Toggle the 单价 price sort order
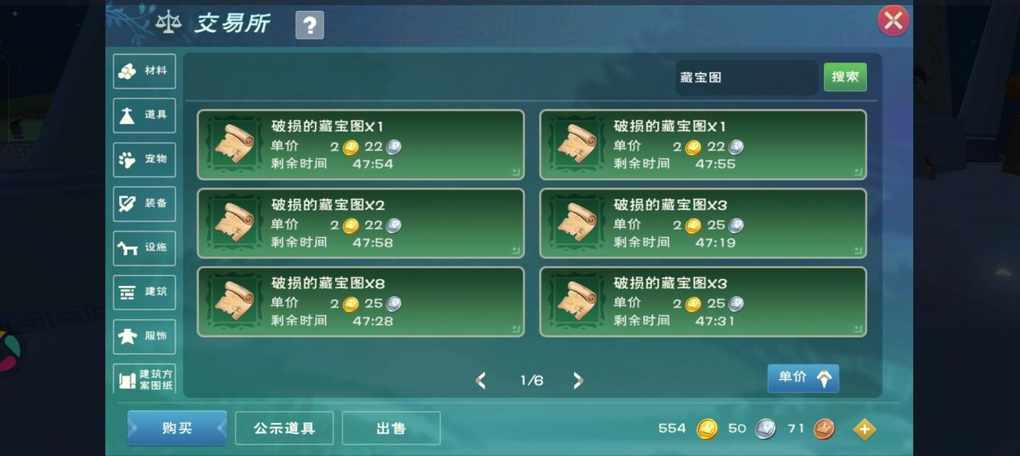The width and height of the screenshot is (1020, 456). pyautogui.click(x=803, y=378)
